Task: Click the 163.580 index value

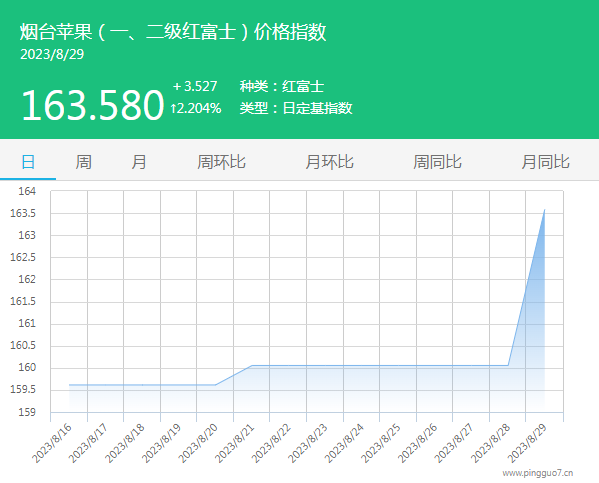Action: (x=93, y=105)
